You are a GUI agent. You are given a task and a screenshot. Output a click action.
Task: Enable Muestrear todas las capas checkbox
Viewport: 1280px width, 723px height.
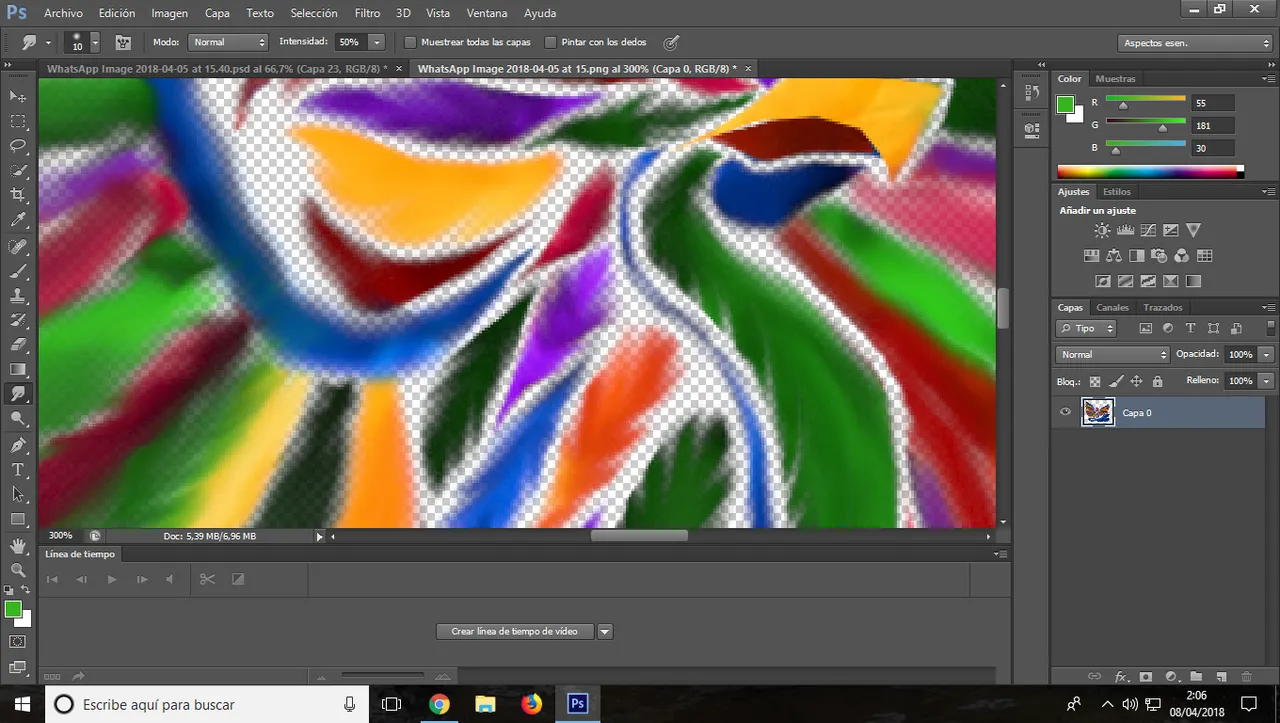tap(410, 43)
